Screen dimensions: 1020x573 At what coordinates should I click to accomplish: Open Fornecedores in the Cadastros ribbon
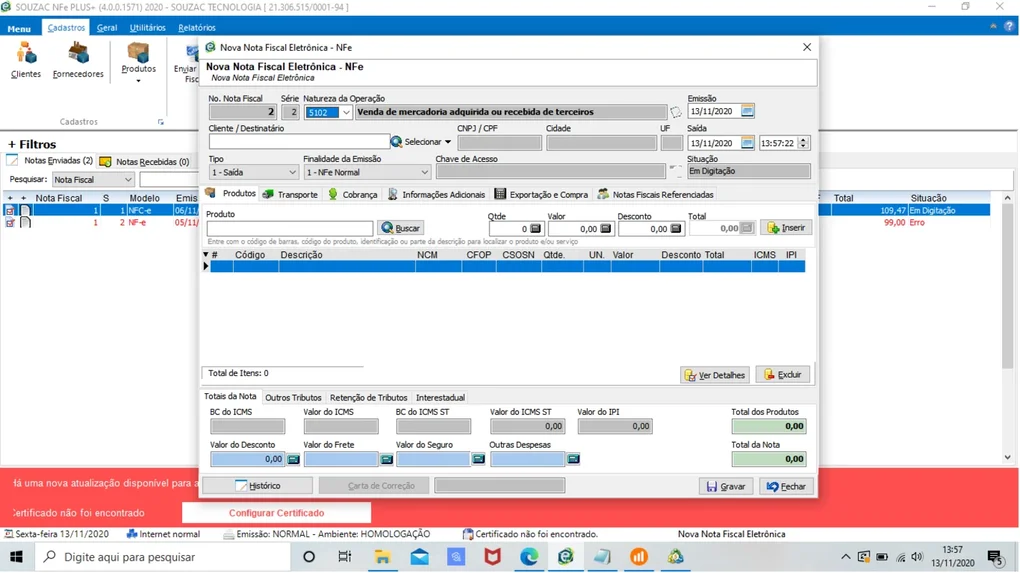click(78, 60)
